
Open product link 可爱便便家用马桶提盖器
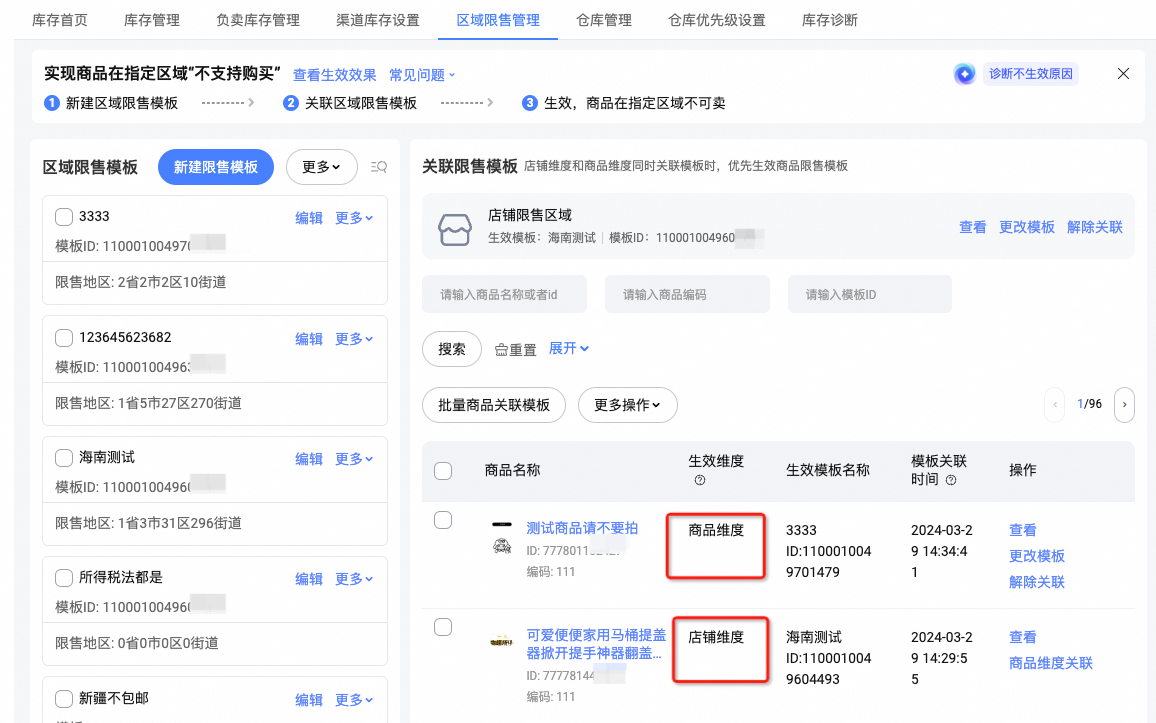coord(596,644)
